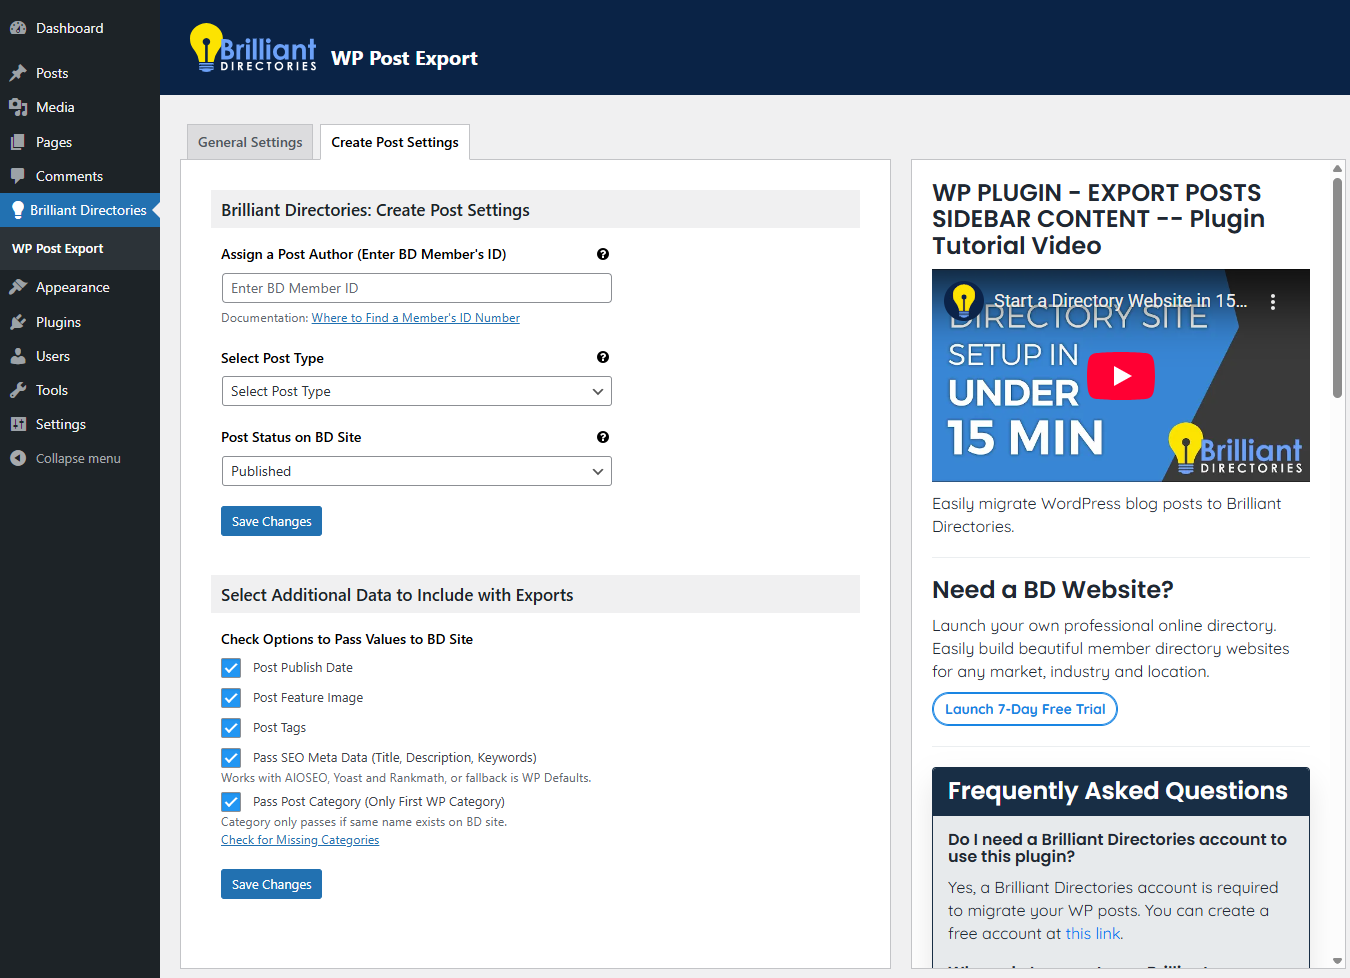Open the Appearance menu item
1350x978 pixels.
pyautogui.click(x=80, y=287)
